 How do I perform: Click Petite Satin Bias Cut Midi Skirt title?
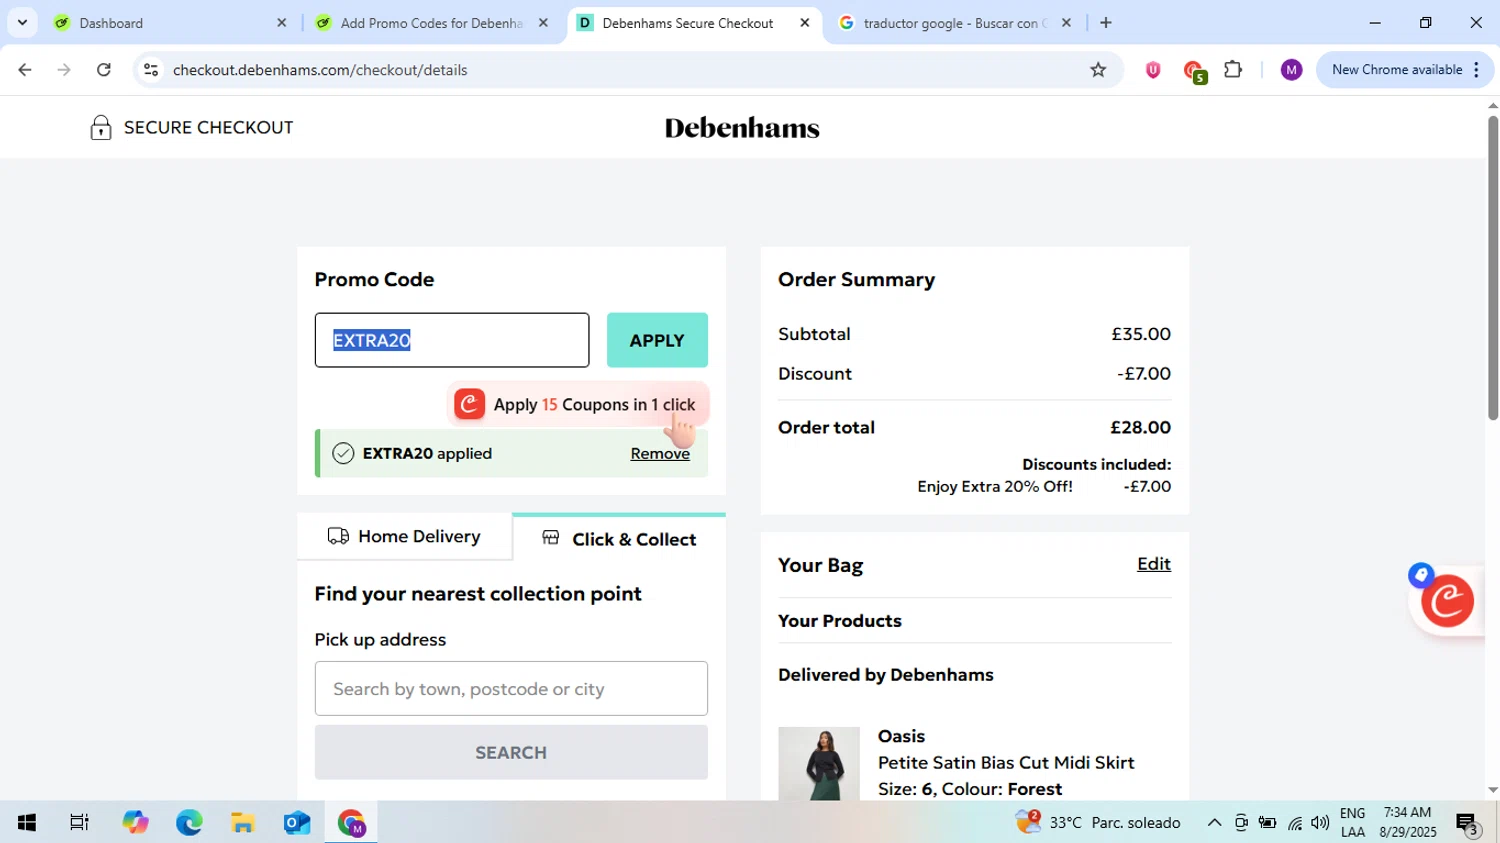[1006, 763]
